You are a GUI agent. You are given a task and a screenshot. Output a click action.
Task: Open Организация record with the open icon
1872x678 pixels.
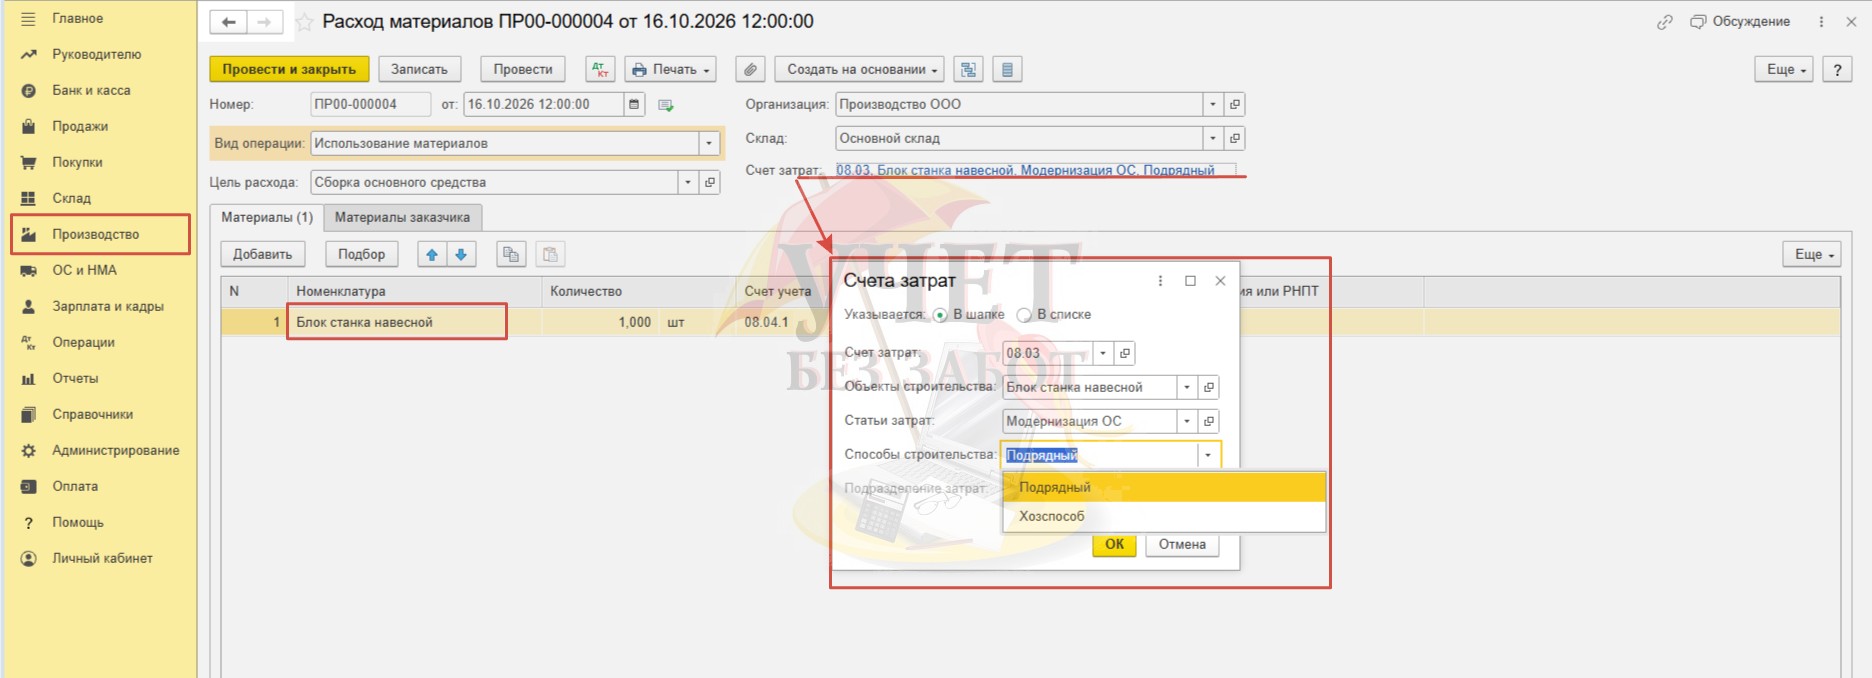click(1235, 104)
